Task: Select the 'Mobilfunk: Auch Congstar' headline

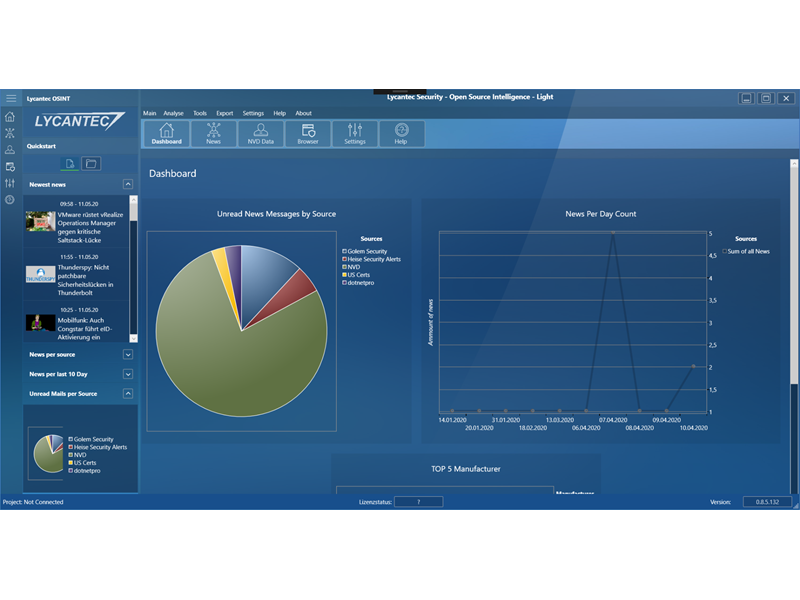Action: 85,329
